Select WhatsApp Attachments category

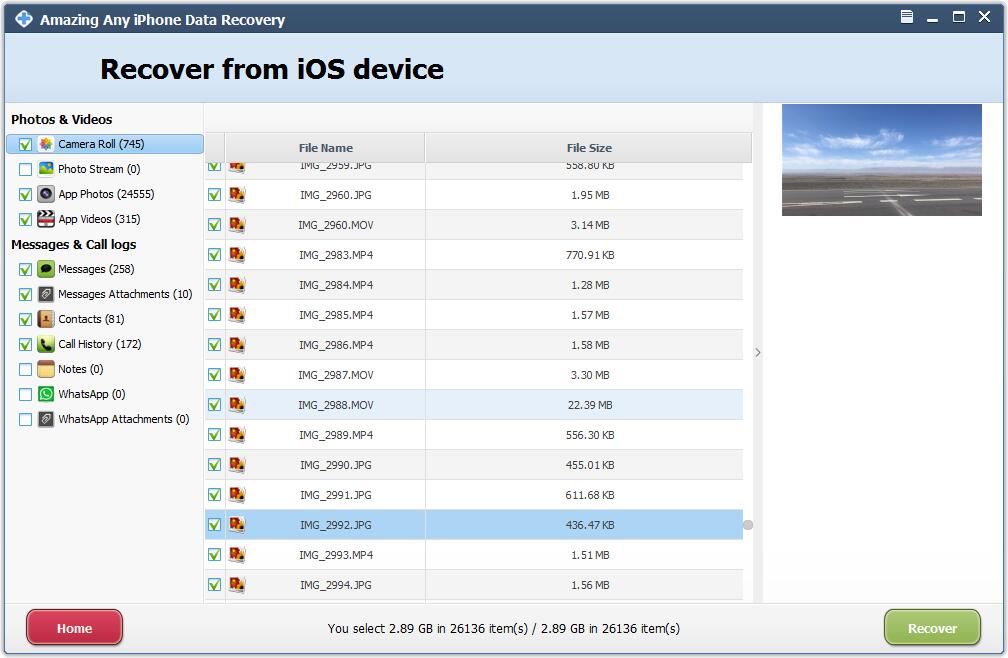pos(123,419)
